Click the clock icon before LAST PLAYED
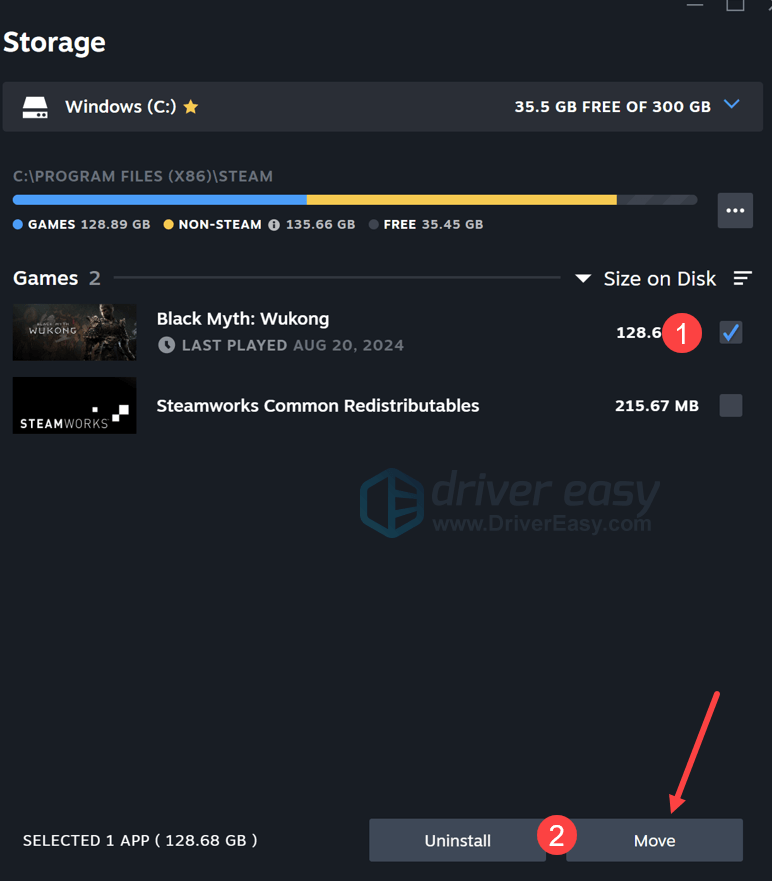Viewport: 772px width, 881px height. pos(166,345)
